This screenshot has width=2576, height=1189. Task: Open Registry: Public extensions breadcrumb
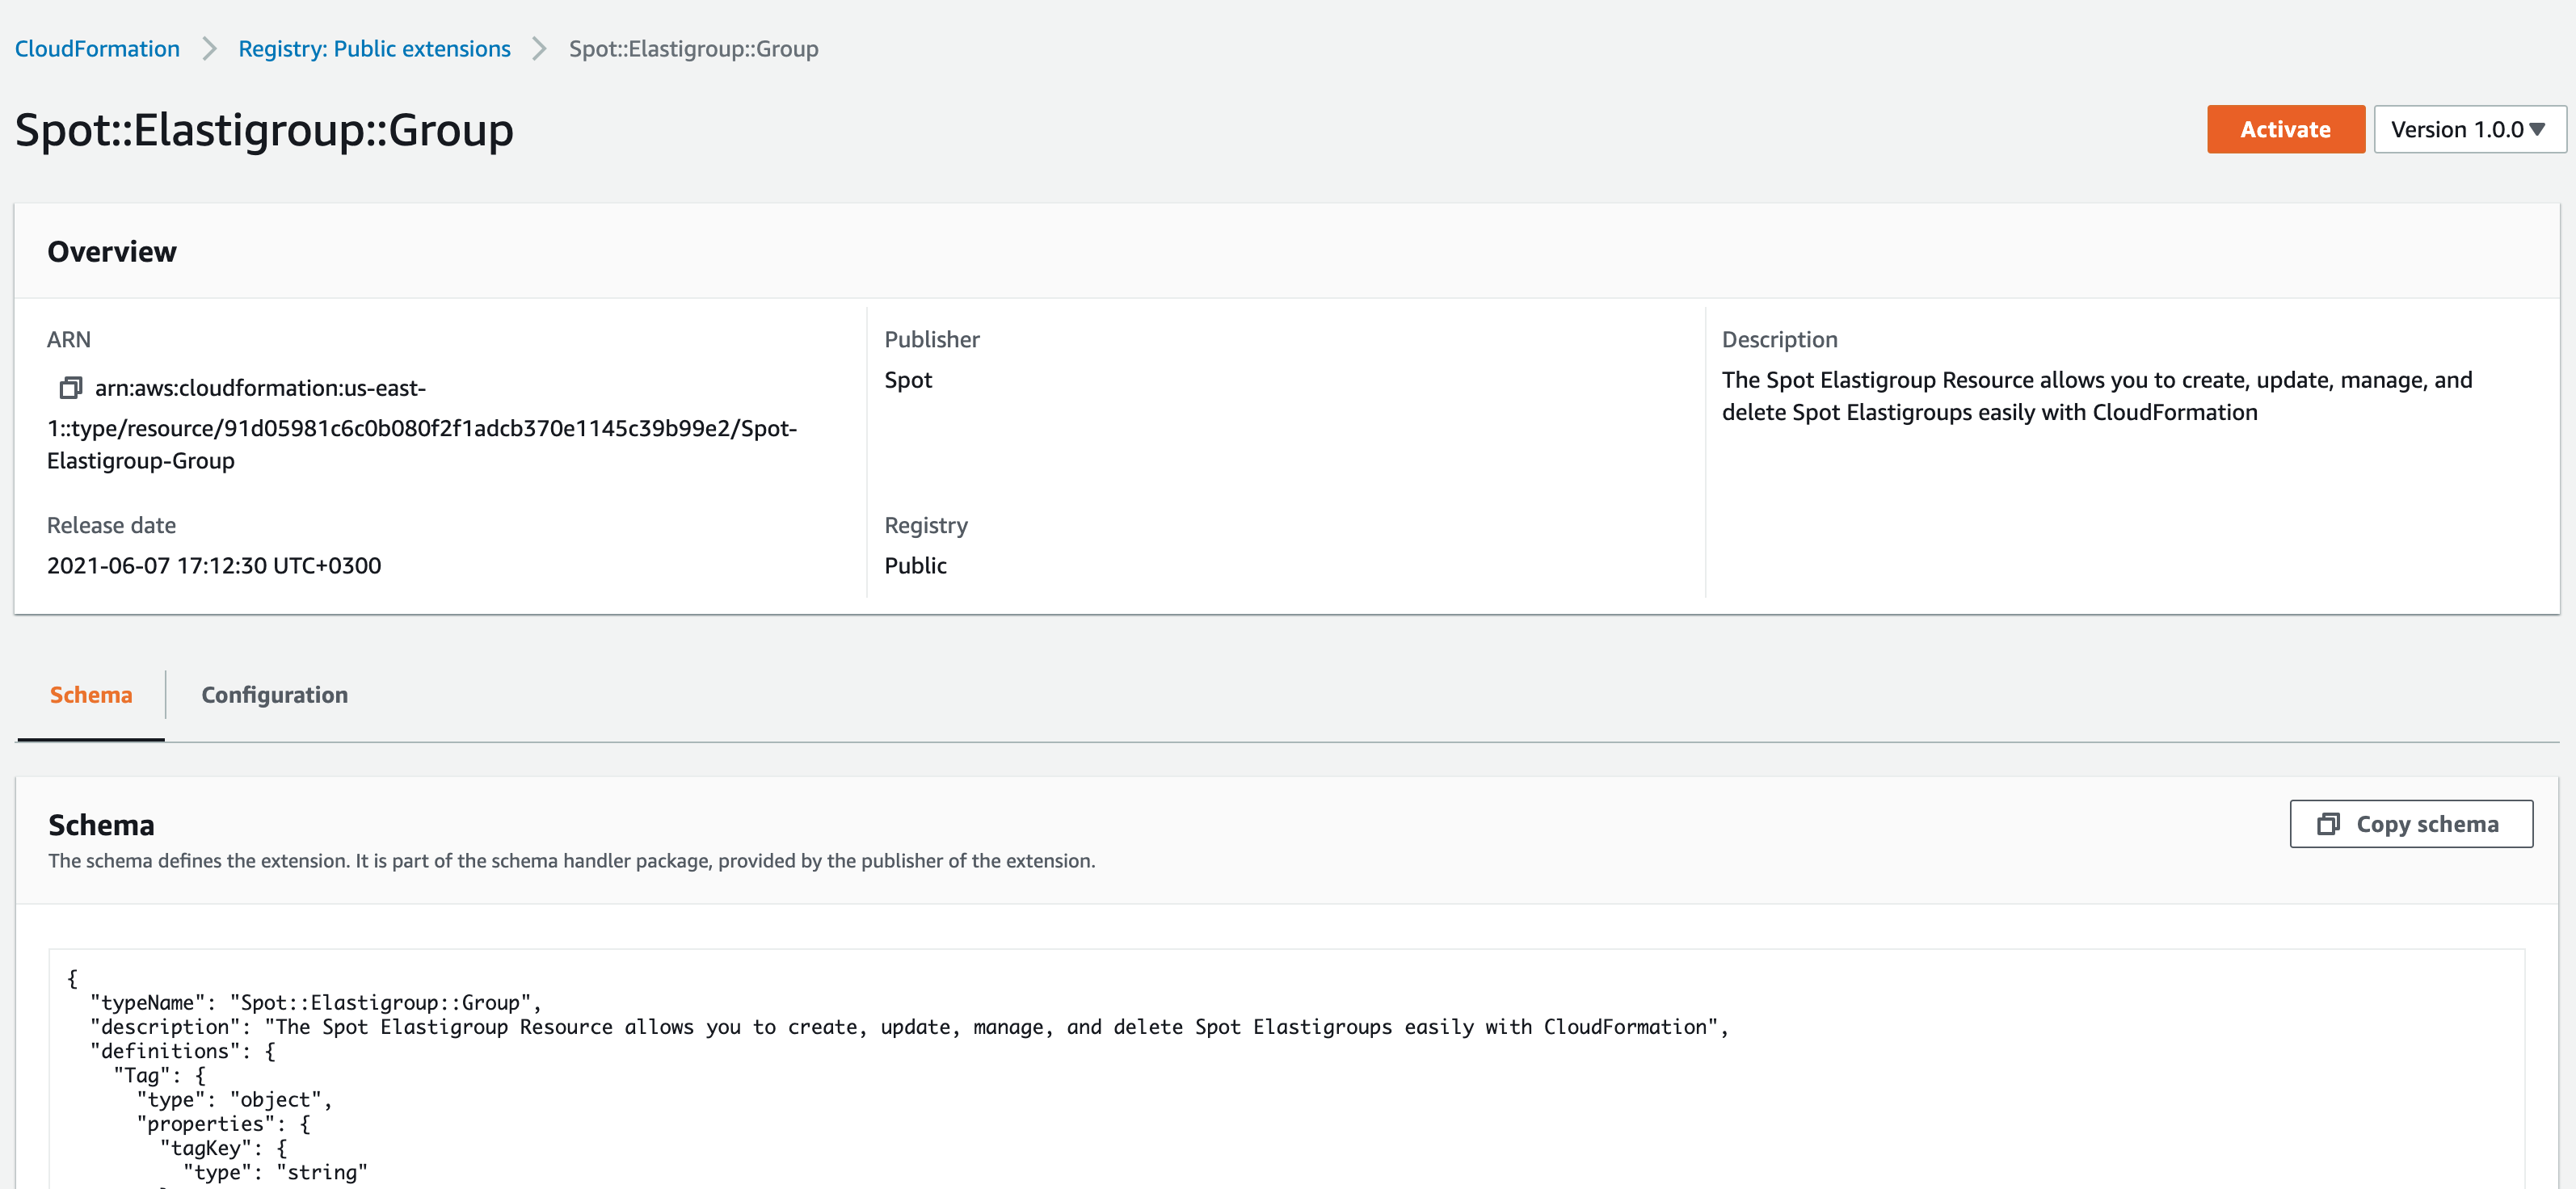pyautogui.click(x=374, y=49)
